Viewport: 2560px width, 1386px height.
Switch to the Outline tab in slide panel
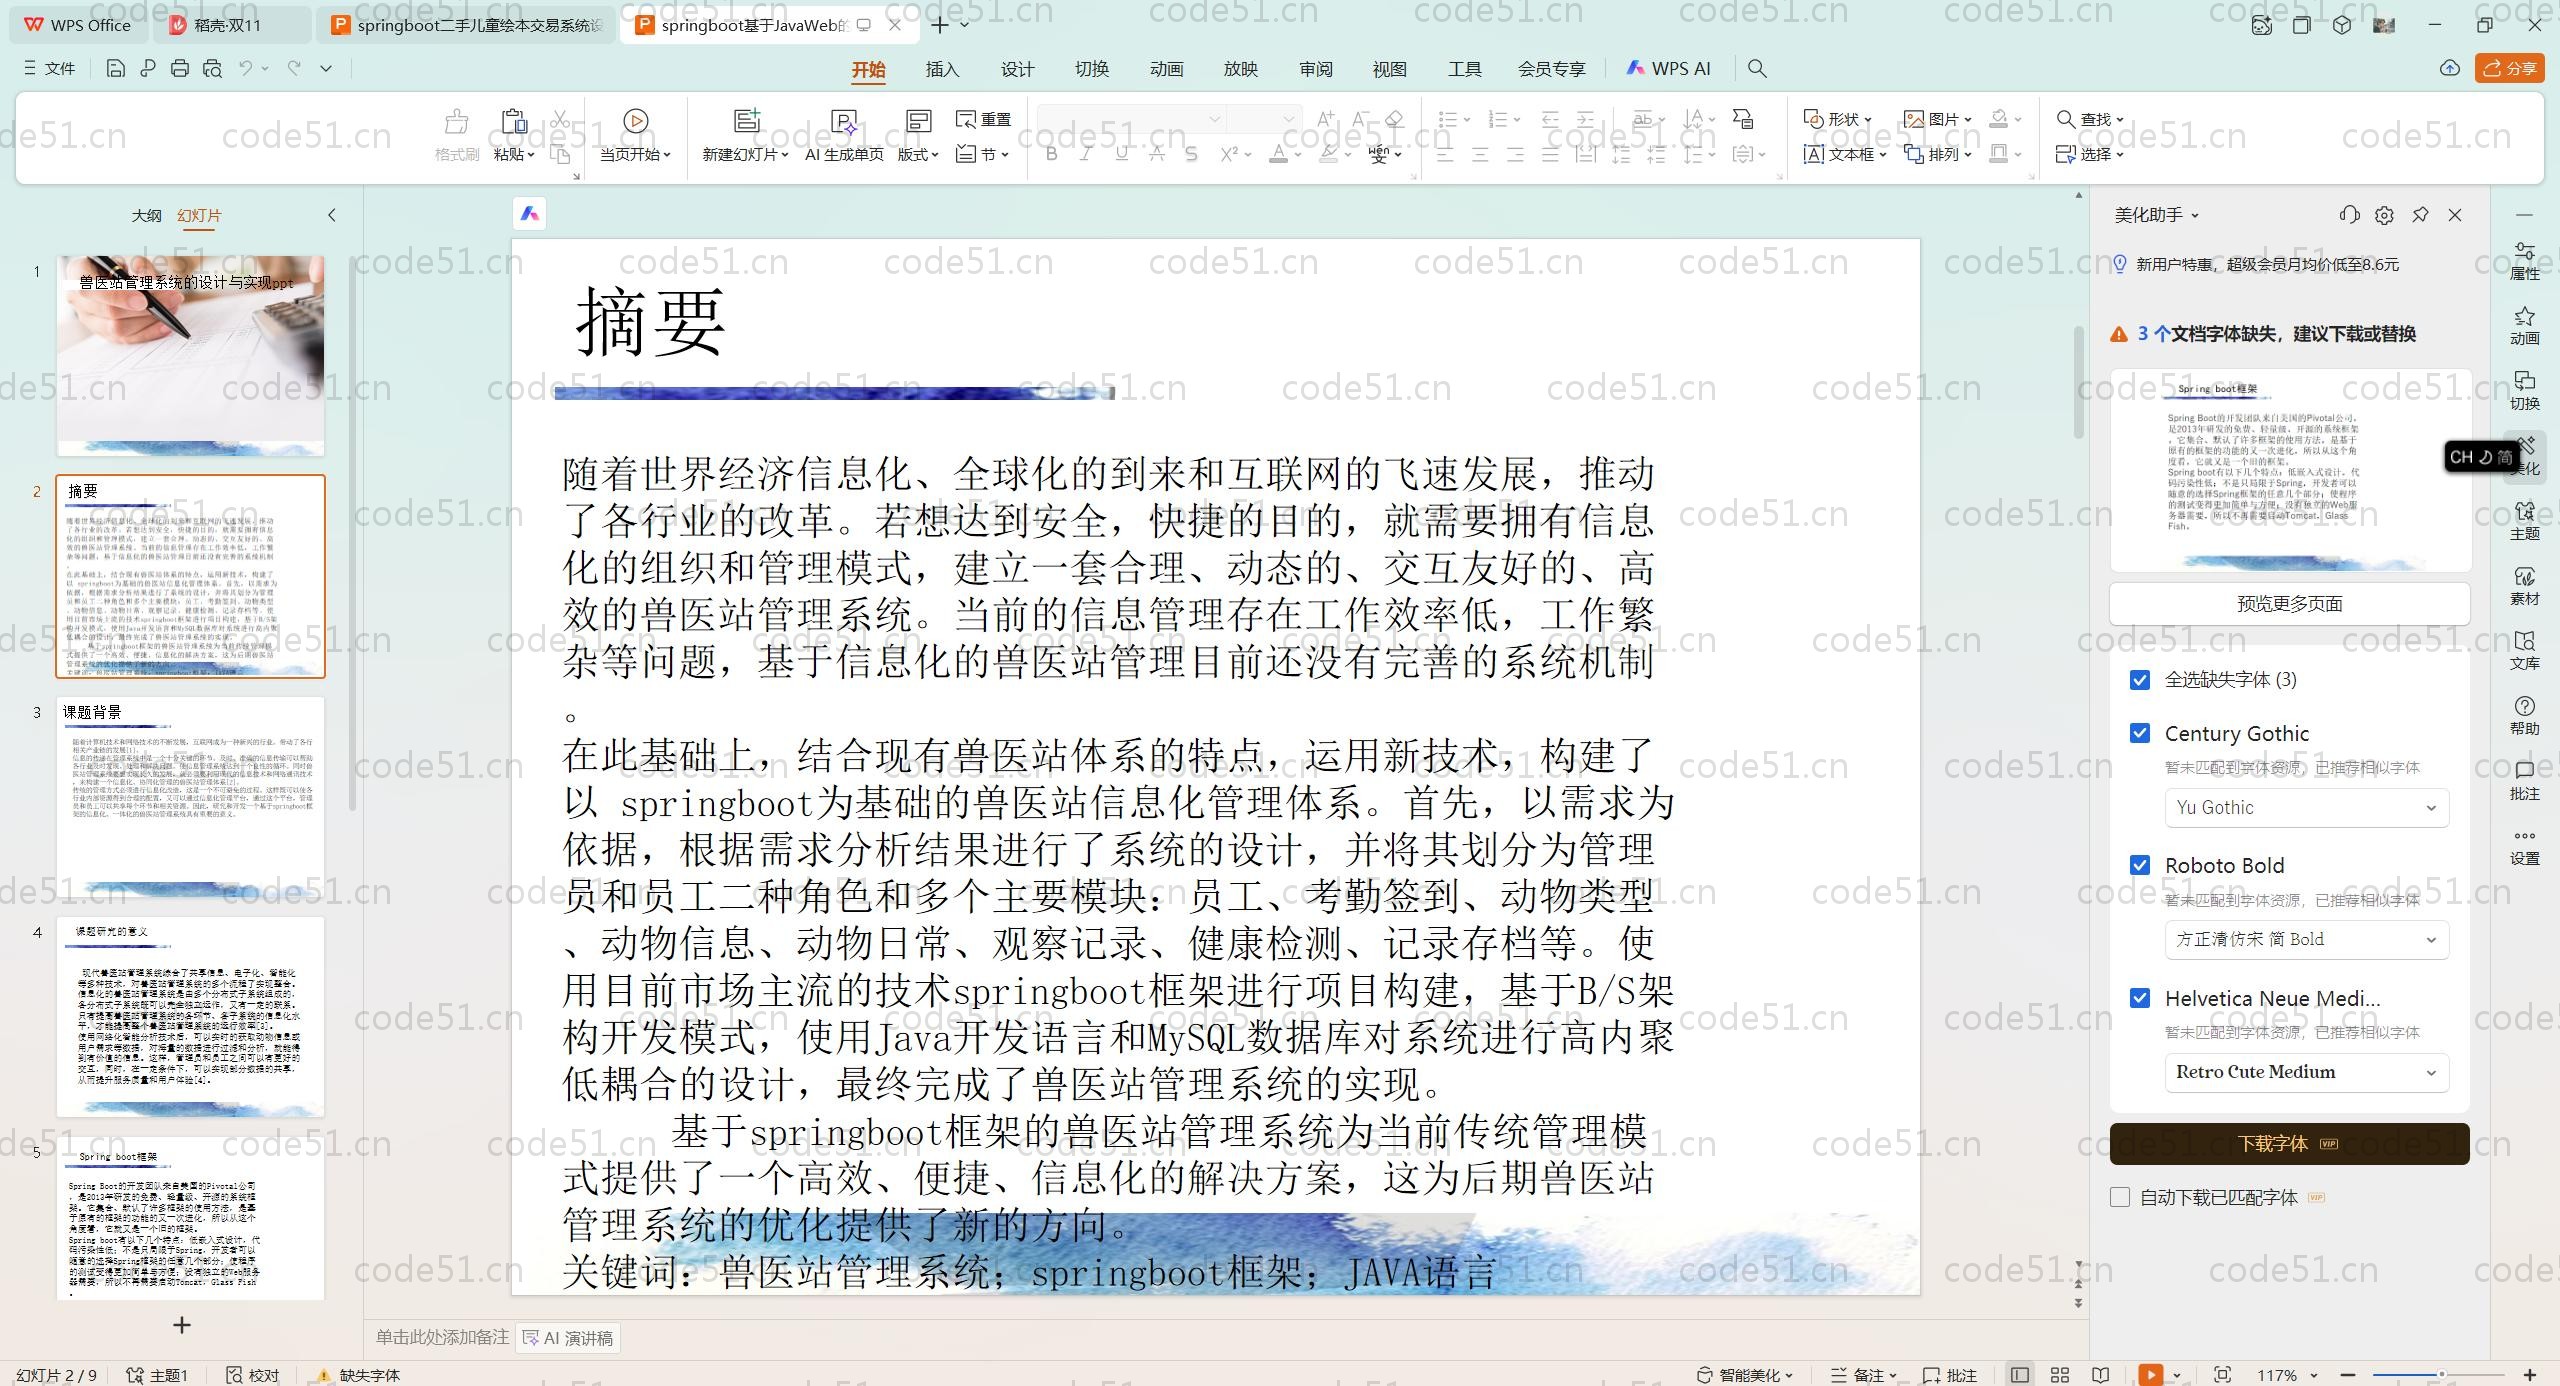coord(146,215)
